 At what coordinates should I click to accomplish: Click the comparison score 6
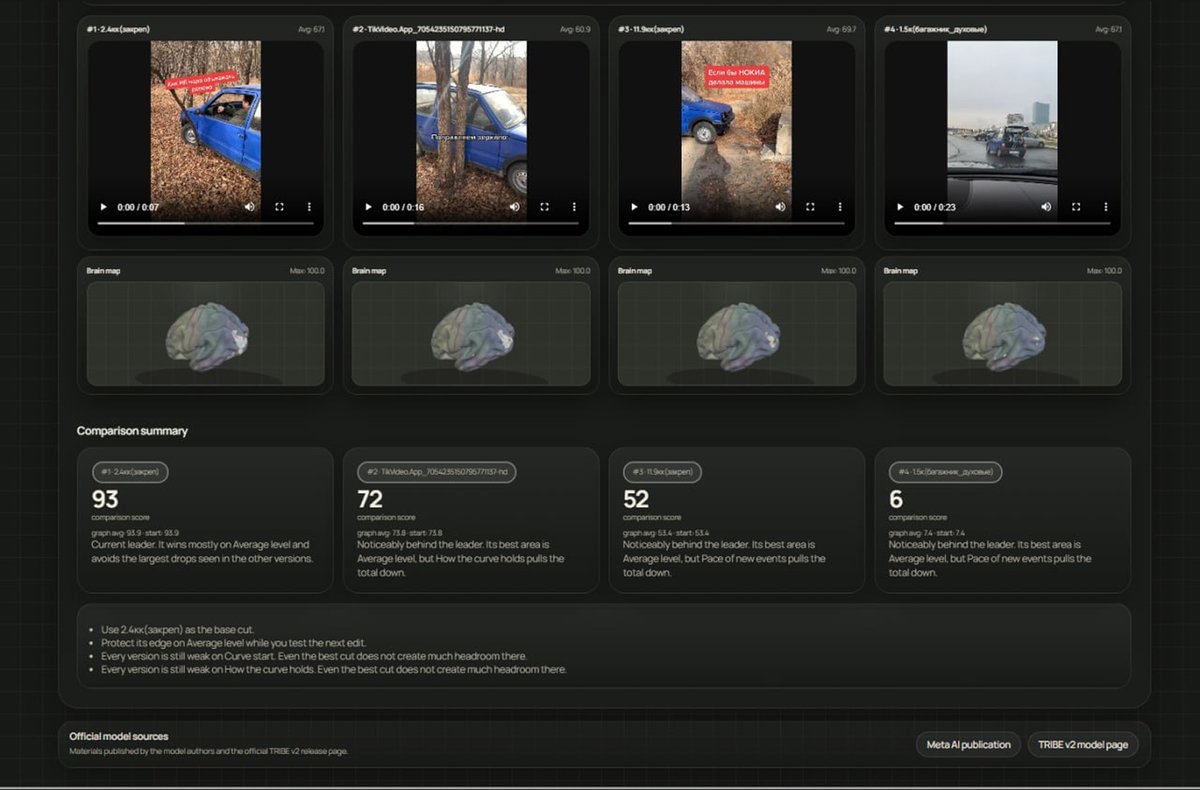[896, 499]
